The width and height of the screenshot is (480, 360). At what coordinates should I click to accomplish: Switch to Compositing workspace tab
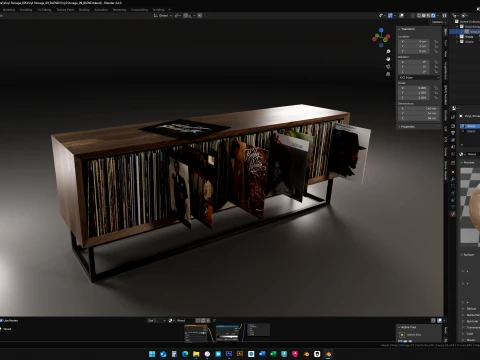pyautogui.click(x=139, y=10)
